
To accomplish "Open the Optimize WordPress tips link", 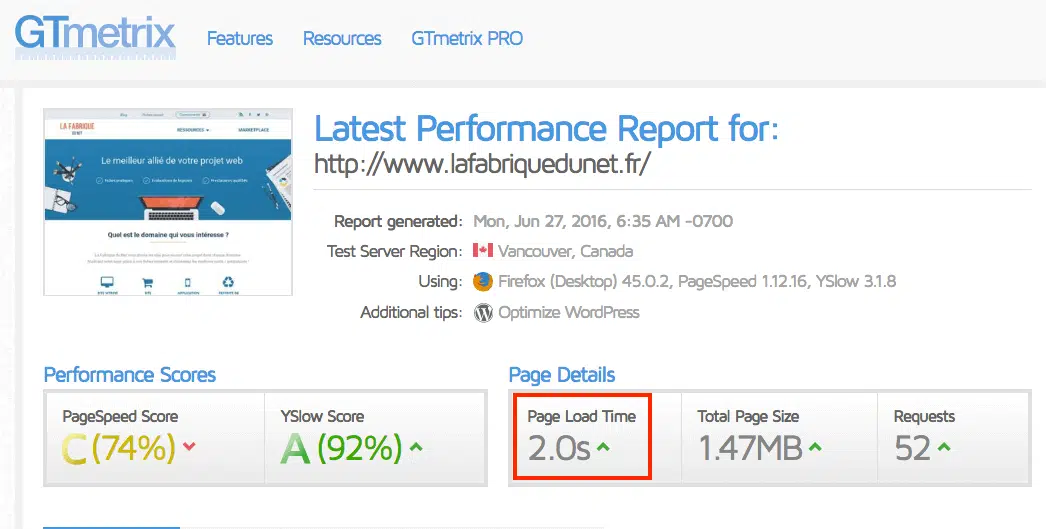I will pos(569,312).
